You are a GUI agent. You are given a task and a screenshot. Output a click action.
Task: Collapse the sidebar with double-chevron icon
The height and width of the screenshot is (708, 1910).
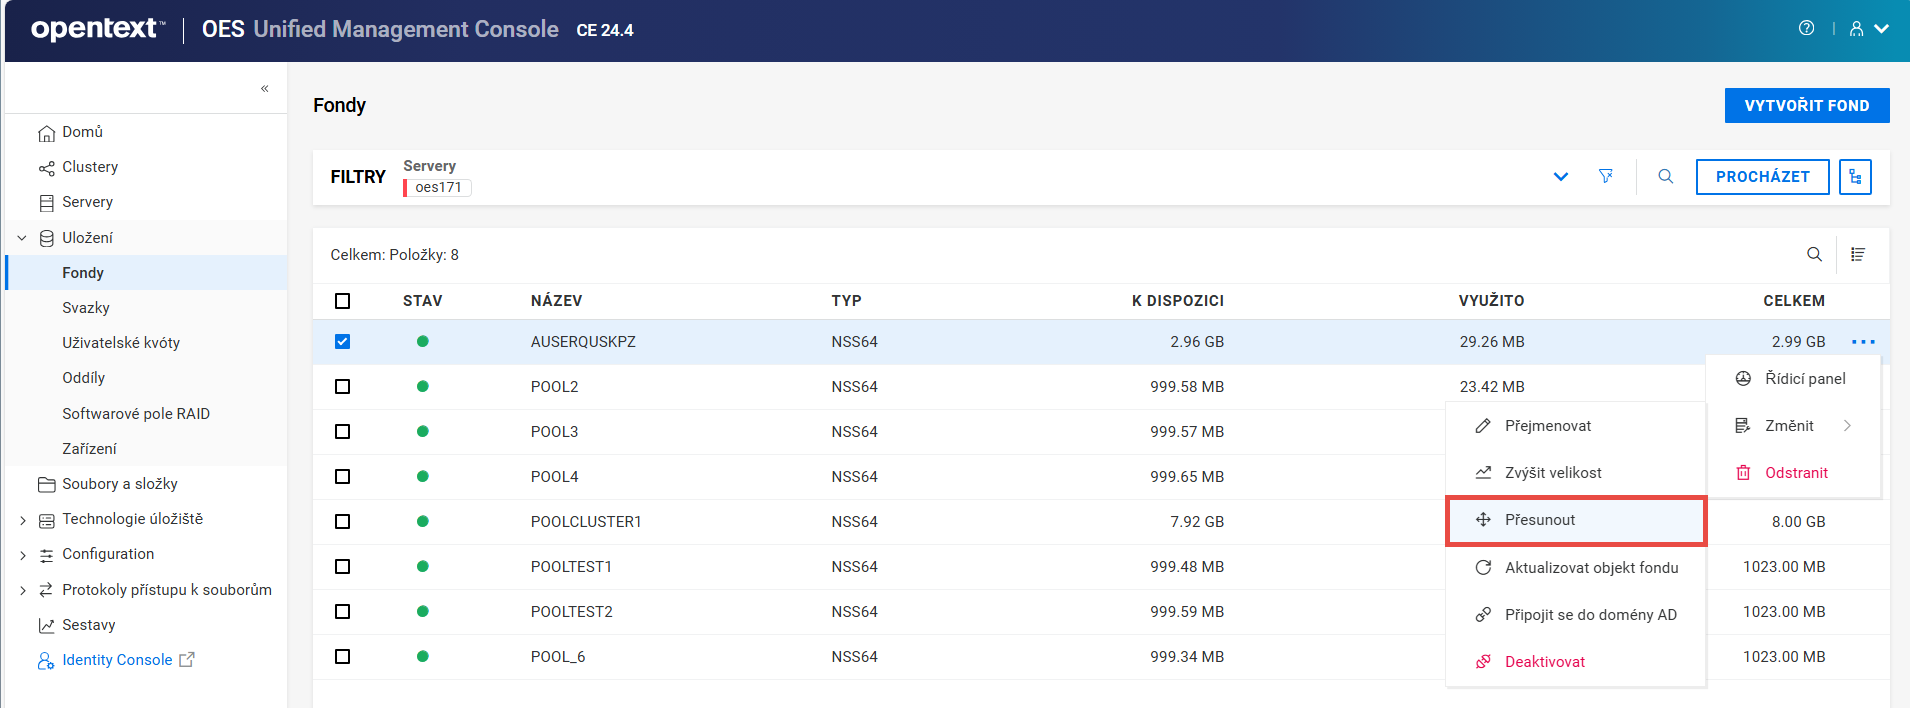[265, 89]
